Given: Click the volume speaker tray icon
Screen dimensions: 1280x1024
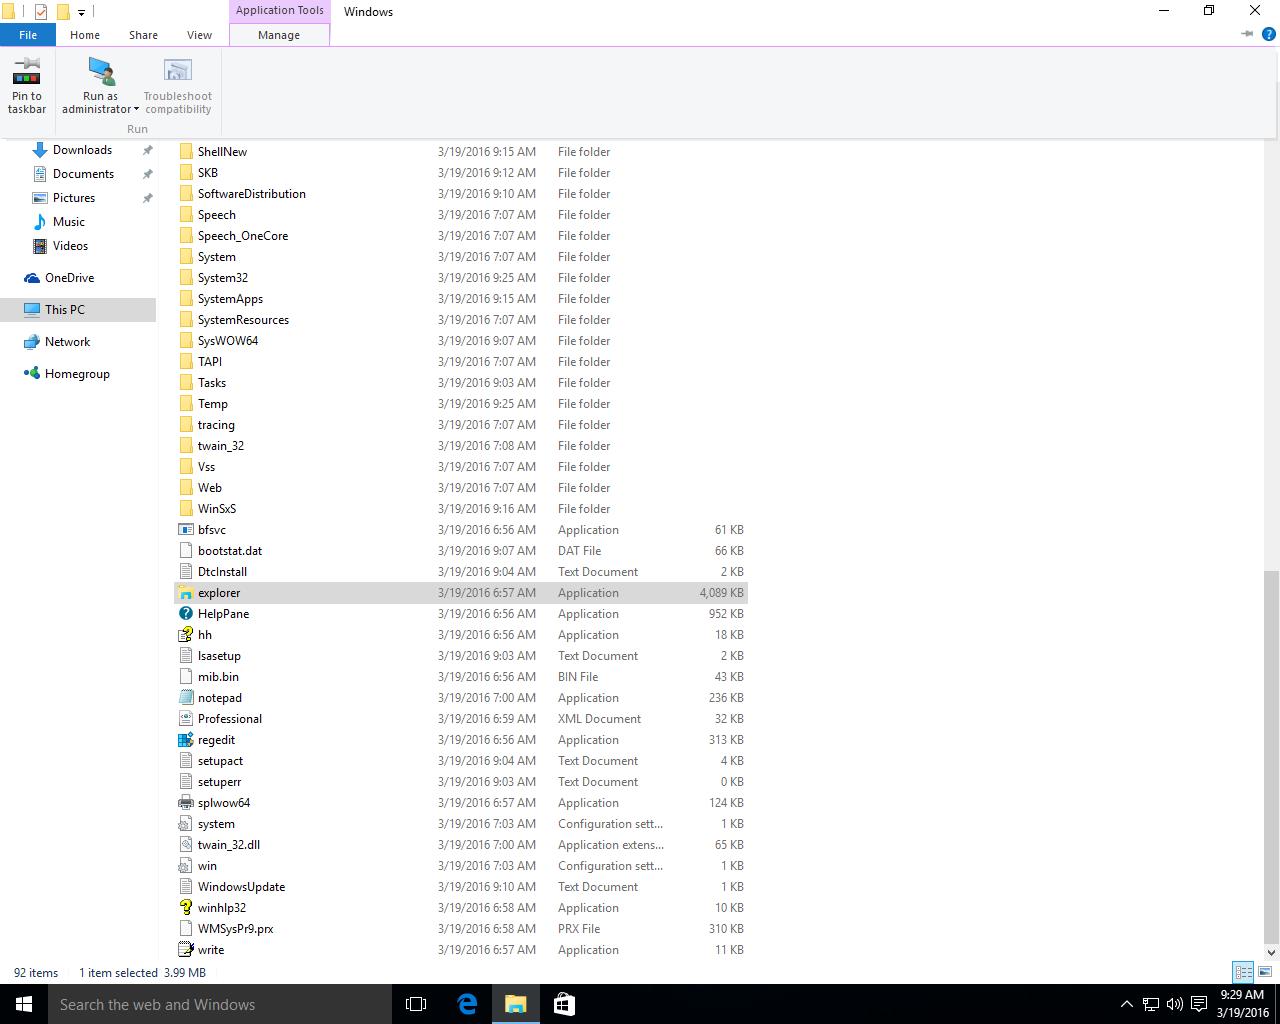Looking at the screenshot, I should pos(1174,1004).
